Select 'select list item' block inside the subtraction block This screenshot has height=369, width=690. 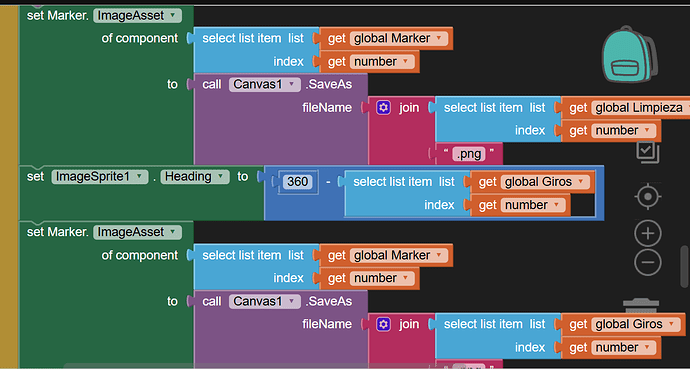(407, 194)
